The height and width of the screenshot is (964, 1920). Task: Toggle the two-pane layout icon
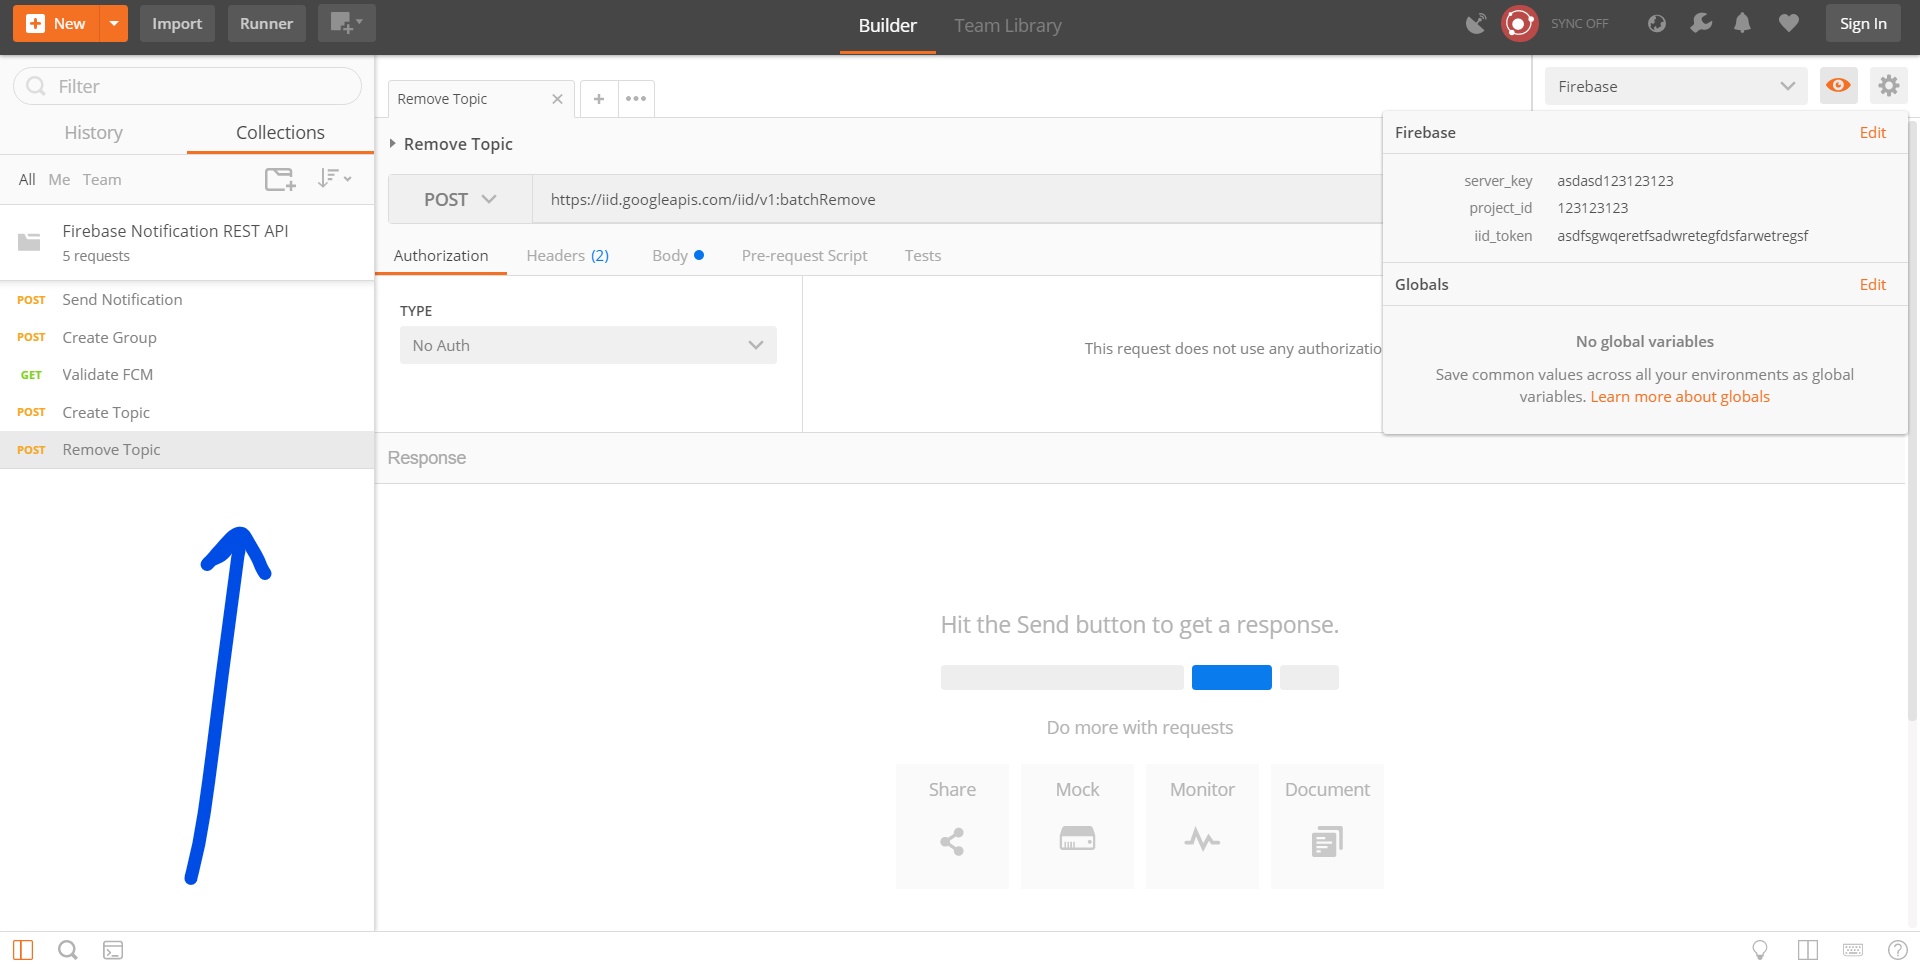pos(1807,950)
